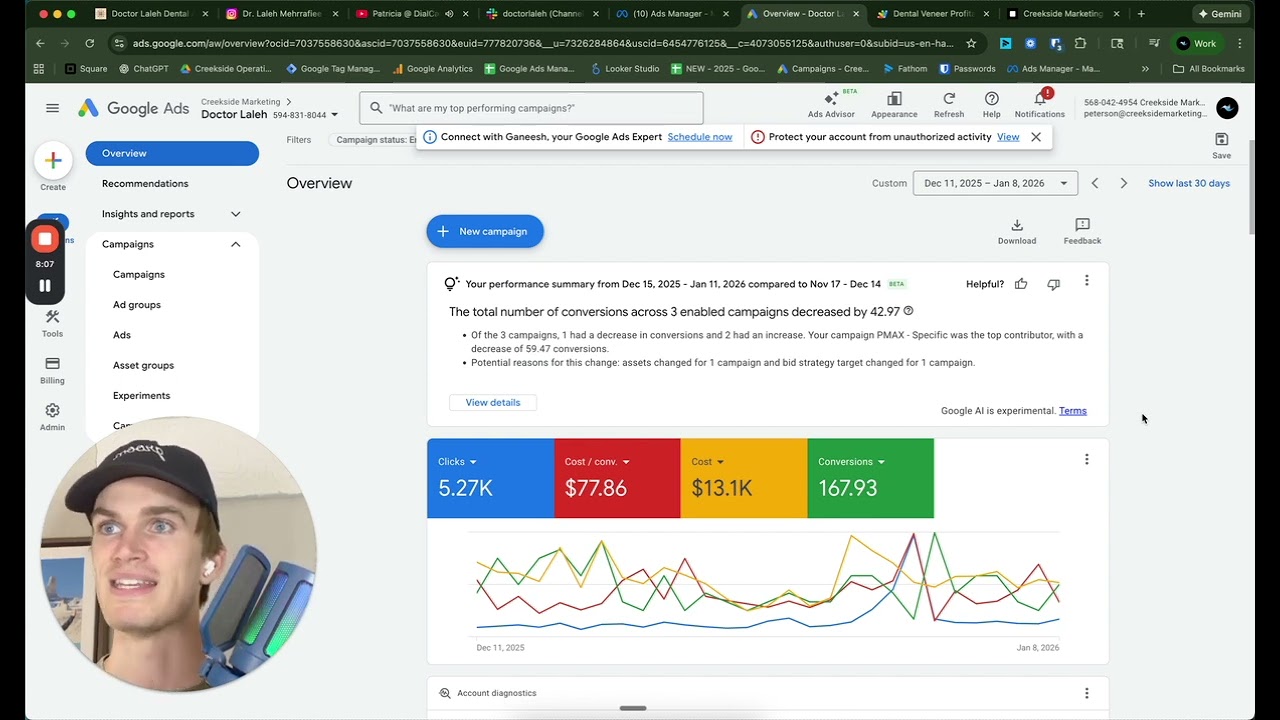Click Show last 30 days link

coord(1189,183)
